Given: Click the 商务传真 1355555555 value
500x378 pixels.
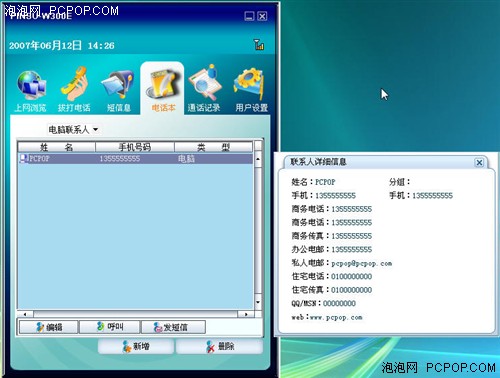Looking at the screenshot, I should click(x=352, y=236).
